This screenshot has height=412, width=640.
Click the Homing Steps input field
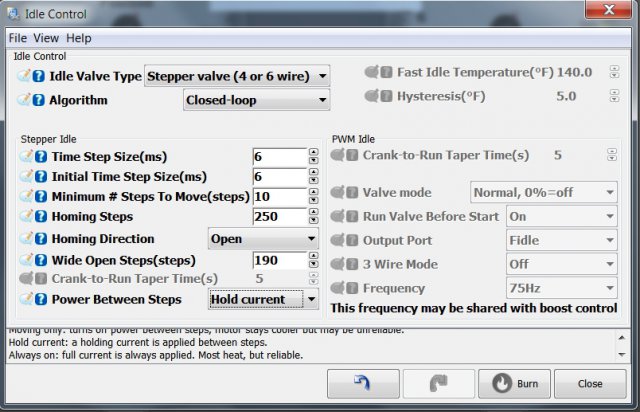(279, 217)
